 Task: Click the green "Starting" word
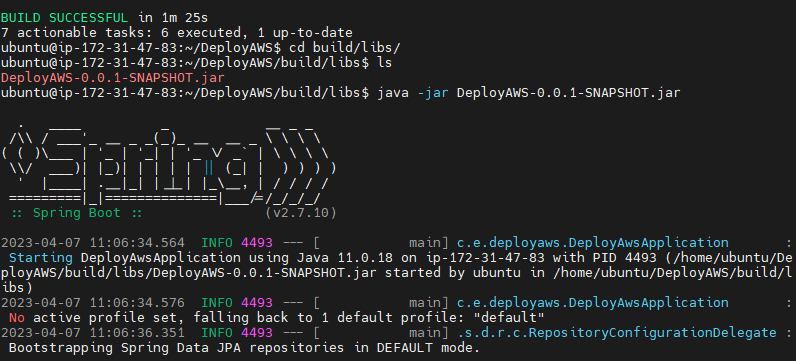point(41,258)
